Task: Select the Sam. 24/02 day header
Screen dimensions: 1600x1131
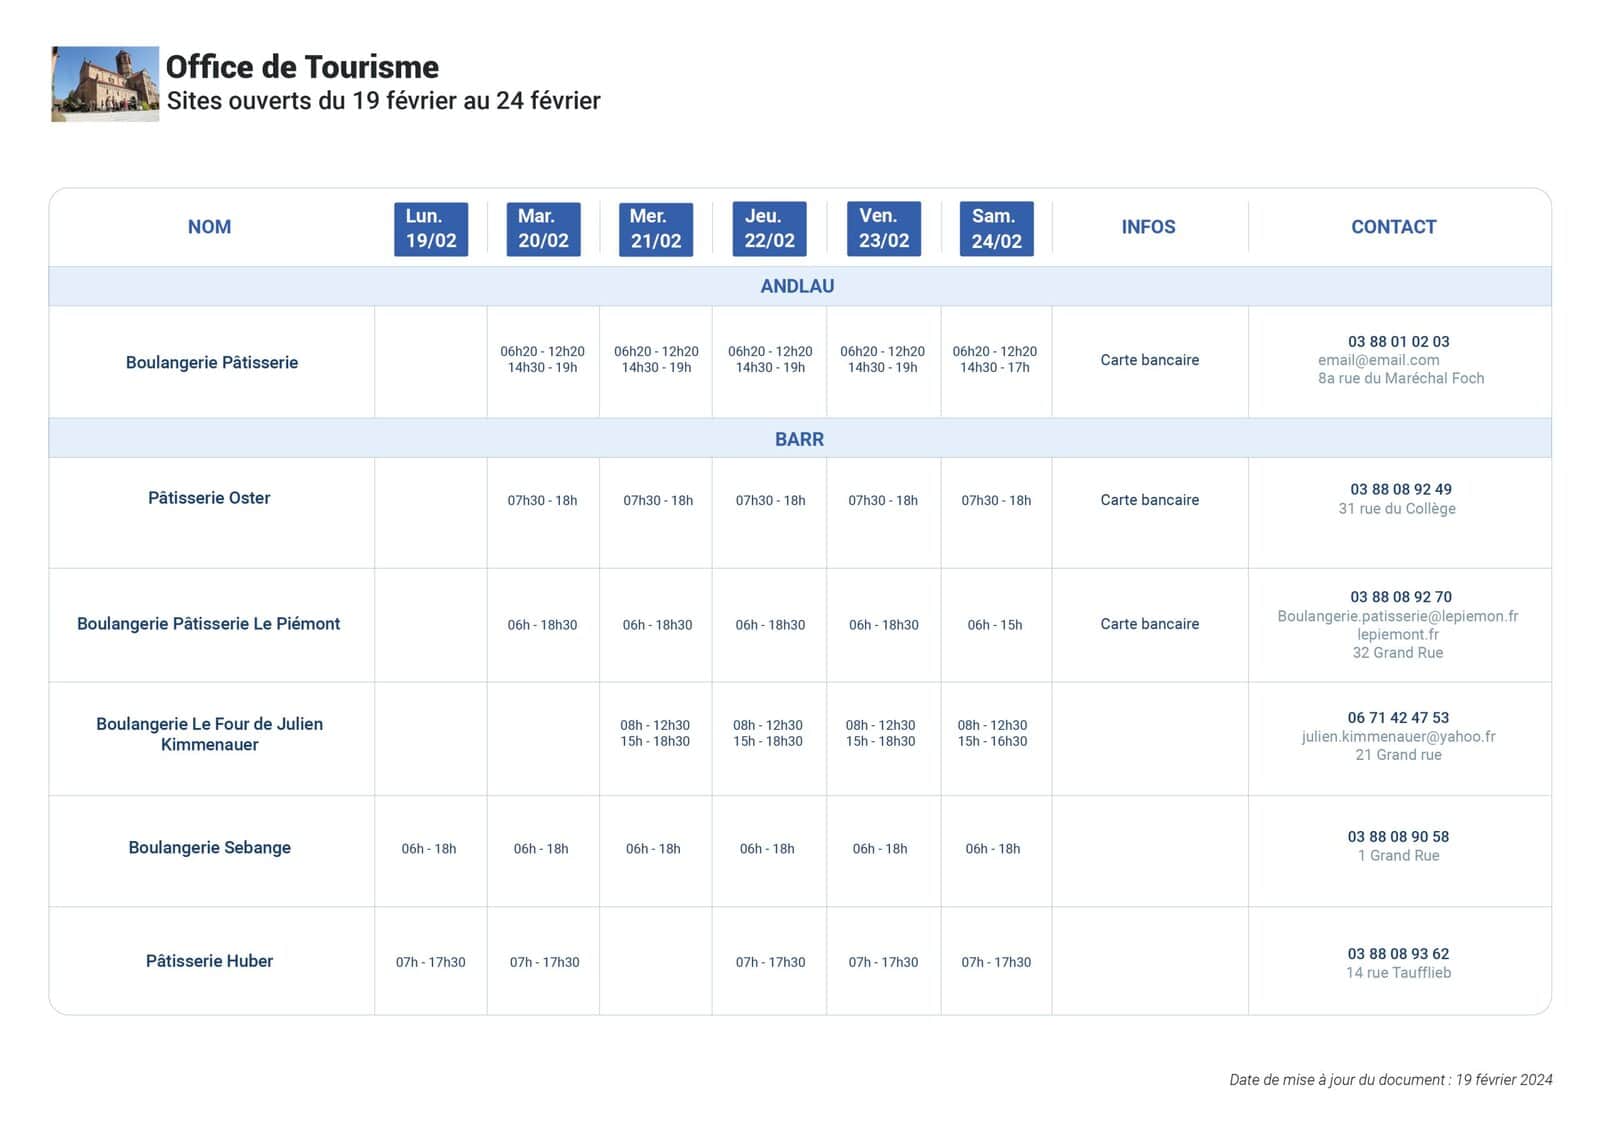Action: [996, 229]
